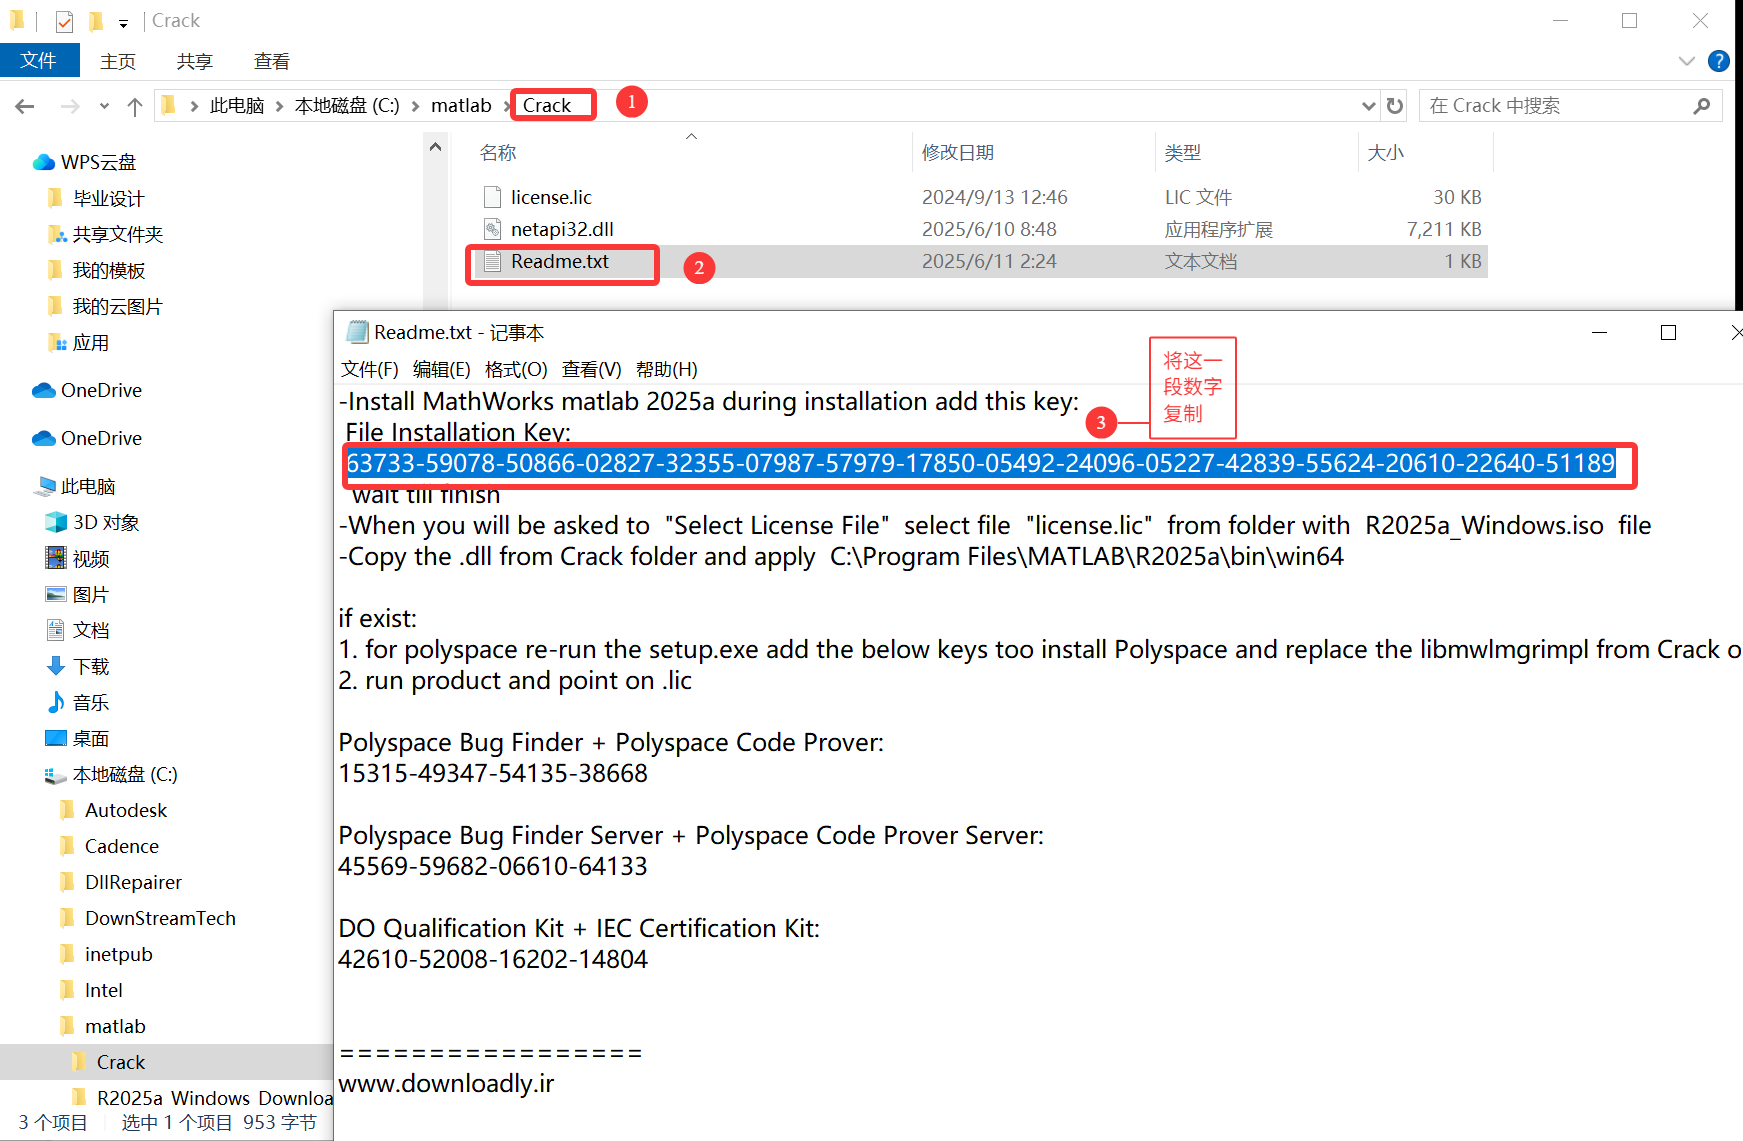The width and height of the screenshot is (1743, 1141).
Task: Click the navigation pane scroll up arrow
Action: [435, 147]
